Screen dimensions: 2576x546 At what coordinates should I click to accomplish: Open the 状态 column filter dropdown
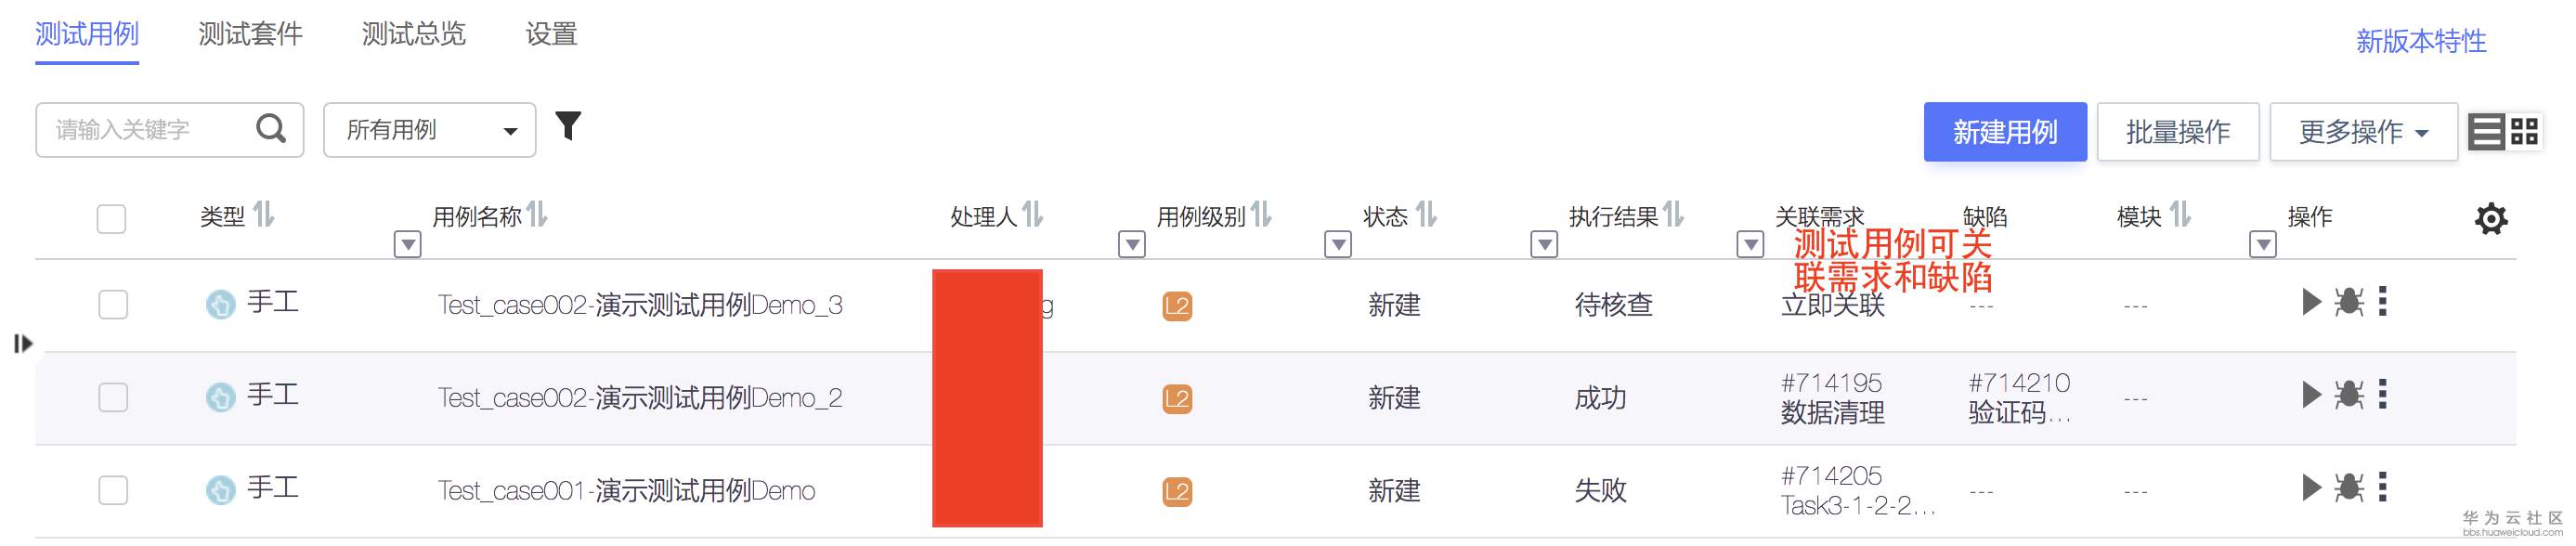(1544, 244)
